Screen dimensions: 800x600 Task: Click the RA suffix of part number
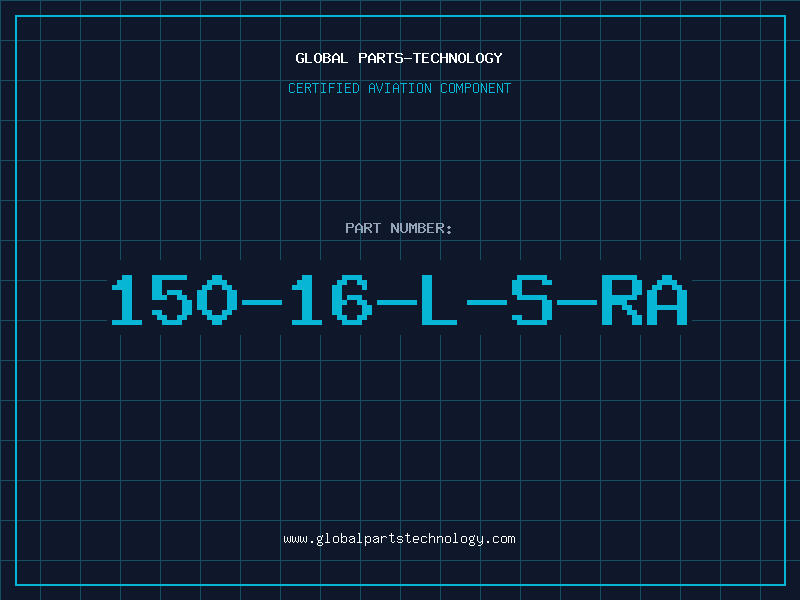644,300
